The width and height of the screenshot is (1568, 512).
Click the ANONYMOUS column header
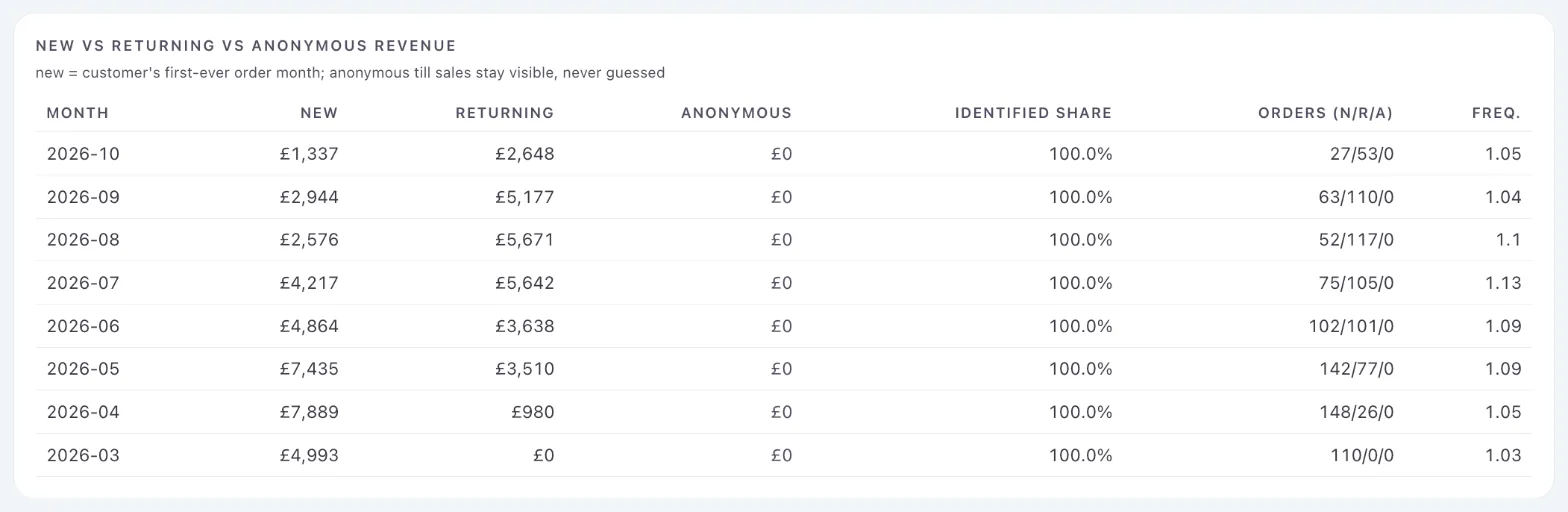click(736, 113)
